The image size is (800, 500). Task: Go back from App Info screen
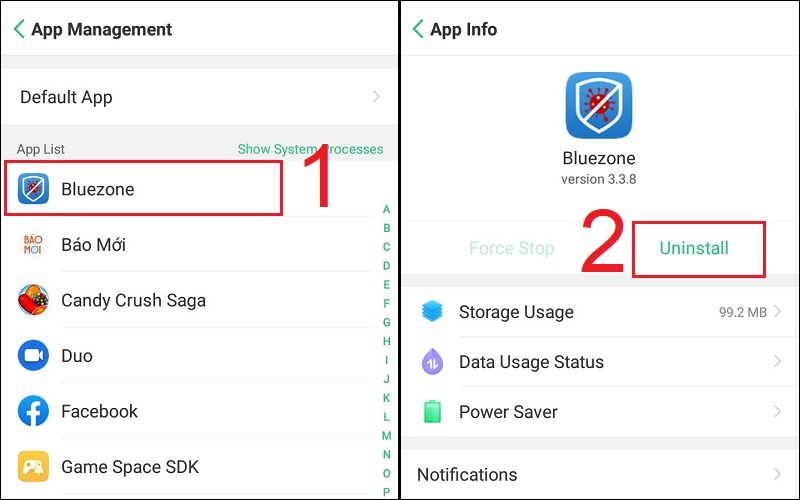coord(418,29)
